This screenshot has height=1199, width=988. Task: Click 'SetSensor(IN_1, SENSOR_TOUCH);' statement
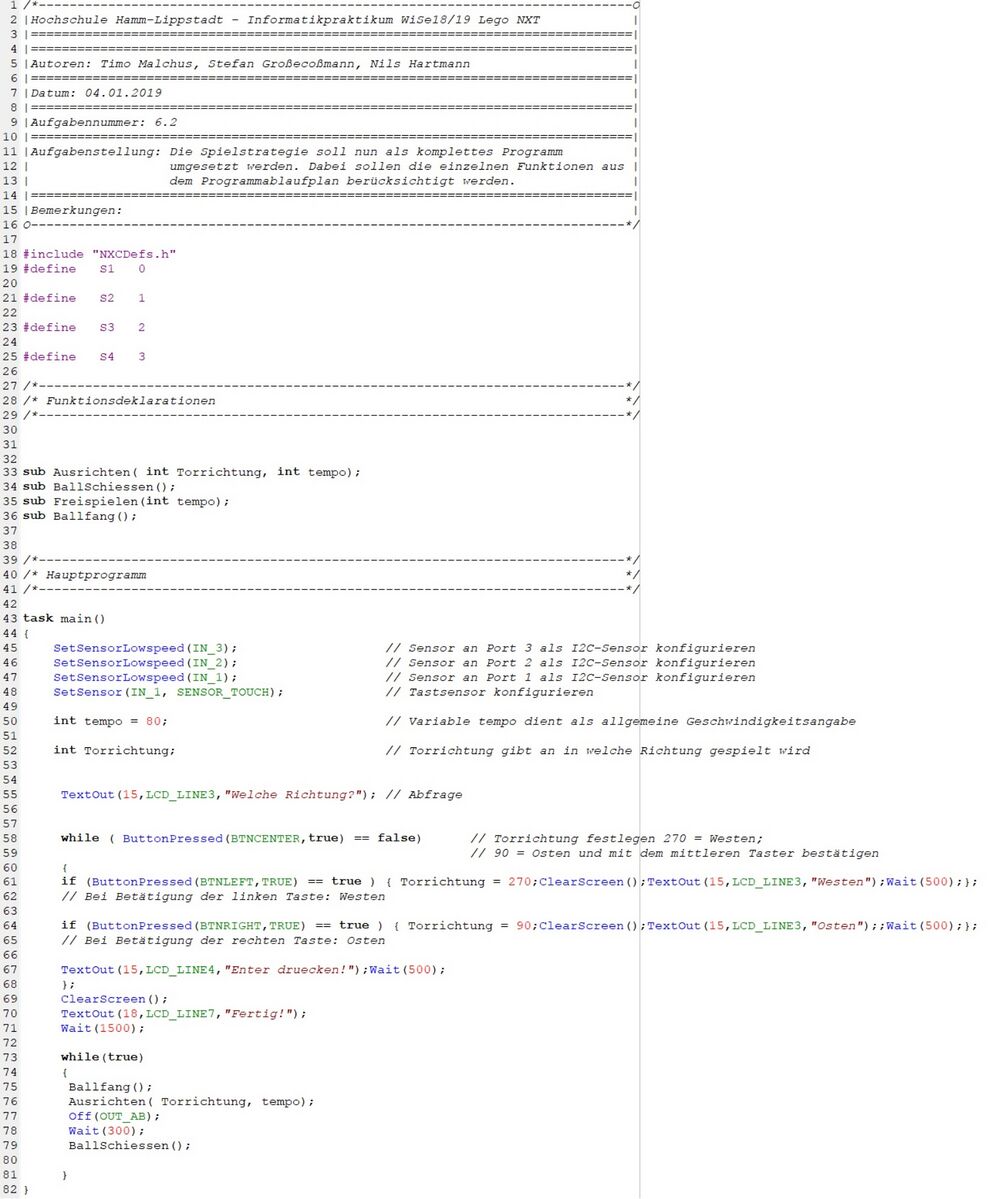click(x=168, y=692)
